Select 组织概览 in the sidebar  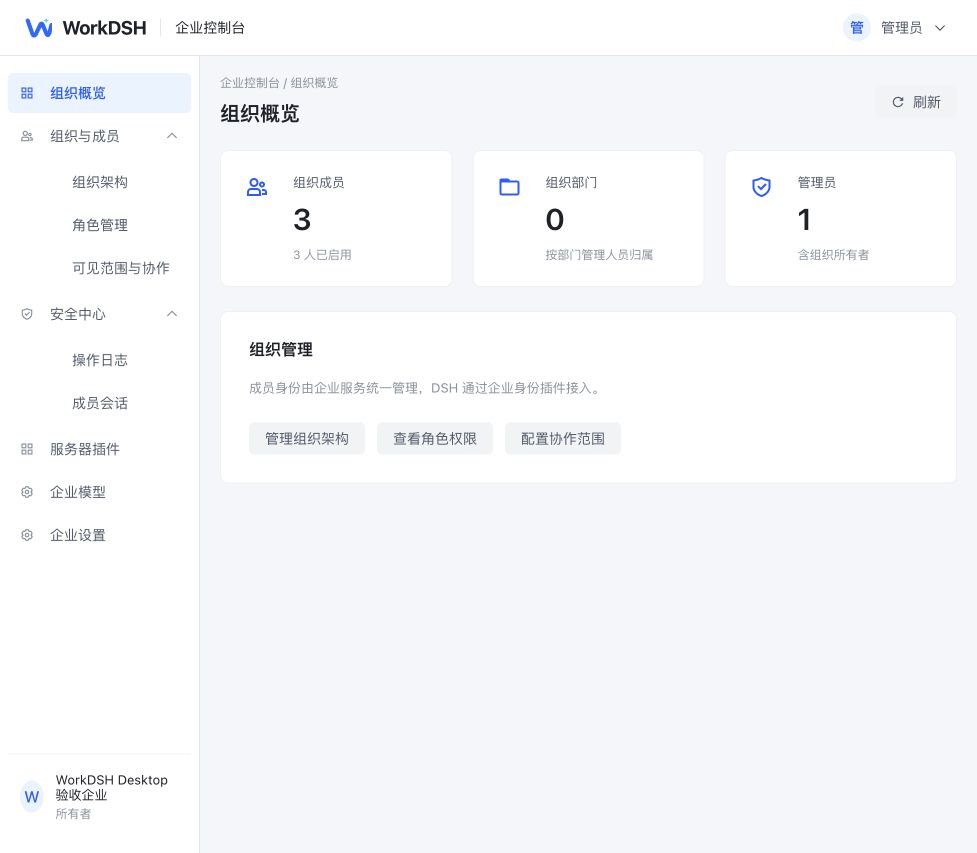click(99, 93)
